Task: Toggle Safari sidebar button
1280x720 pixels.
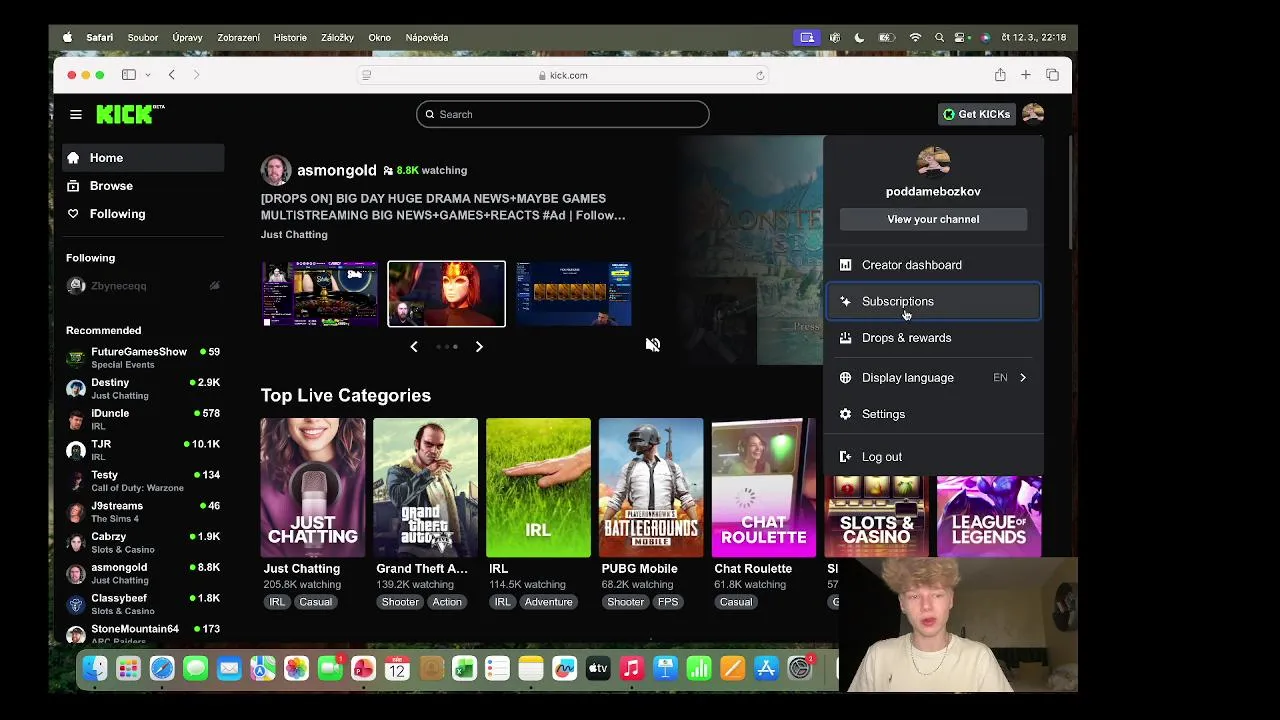Action: point(129,75)
